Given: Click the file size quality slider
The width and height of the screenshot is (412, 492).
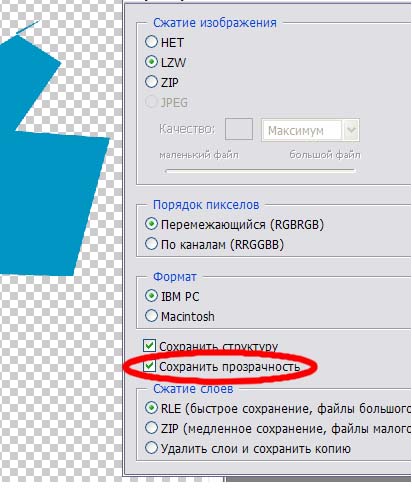Looking at the screenshot, I should 260,171.
